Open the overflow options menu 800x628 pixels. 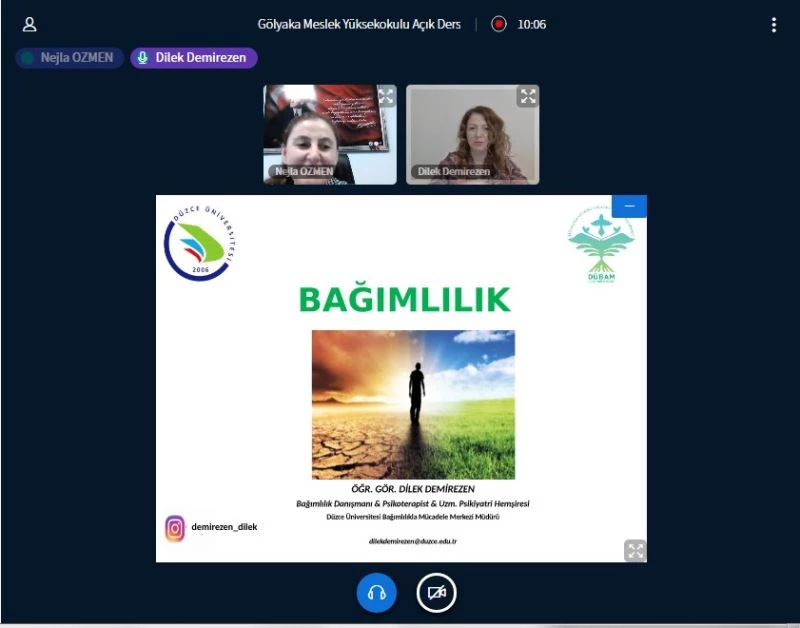point(774,23)
